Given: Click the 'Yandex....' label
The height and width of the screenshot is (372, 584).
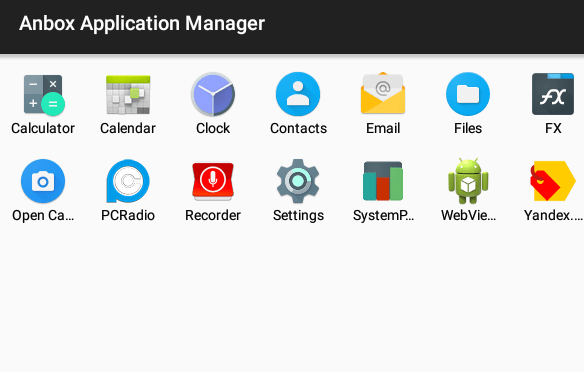Looking at the screenshot, I should (553, 216).
